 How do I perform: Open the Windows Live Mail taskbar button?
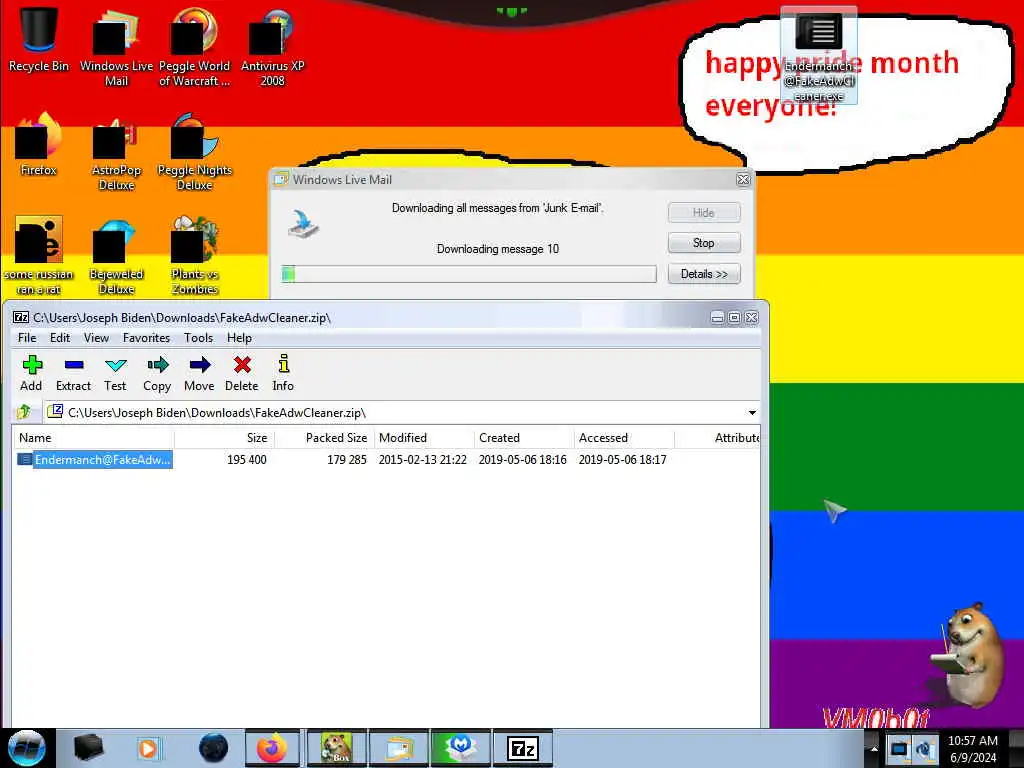[399, 748]
